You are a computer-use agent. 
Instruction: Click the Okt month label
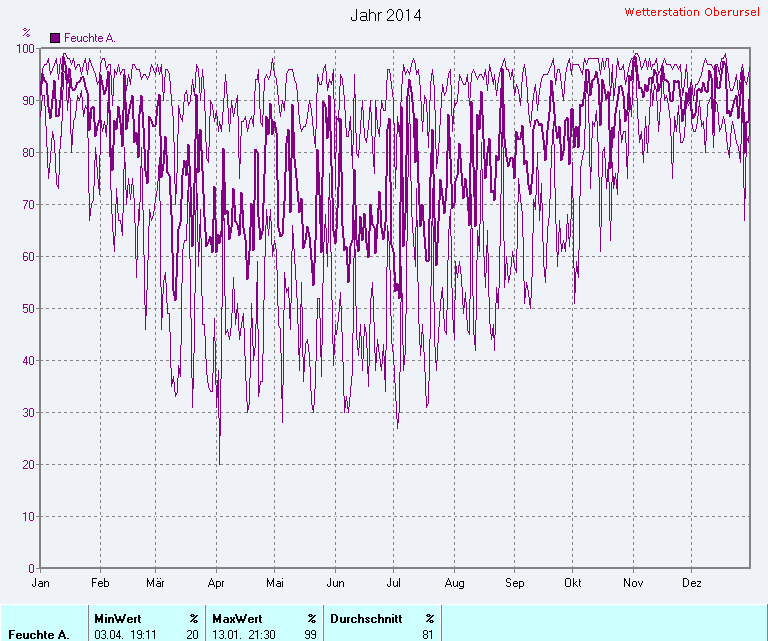(x=573, y=583)
